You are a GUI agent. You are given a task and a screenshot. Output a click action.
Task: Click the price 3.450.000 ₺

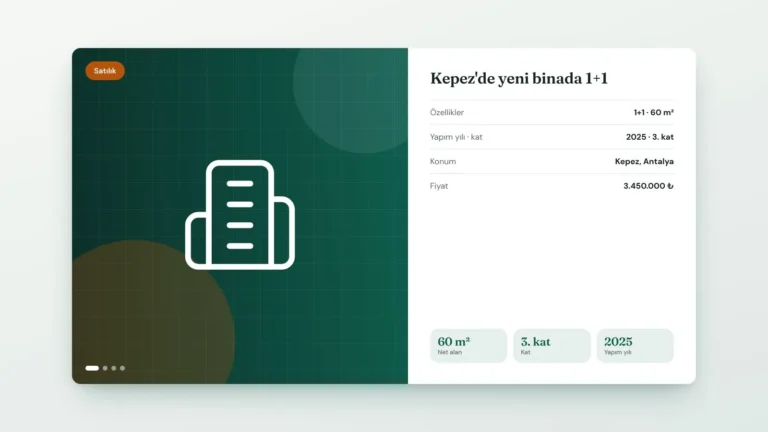point(648,186)
